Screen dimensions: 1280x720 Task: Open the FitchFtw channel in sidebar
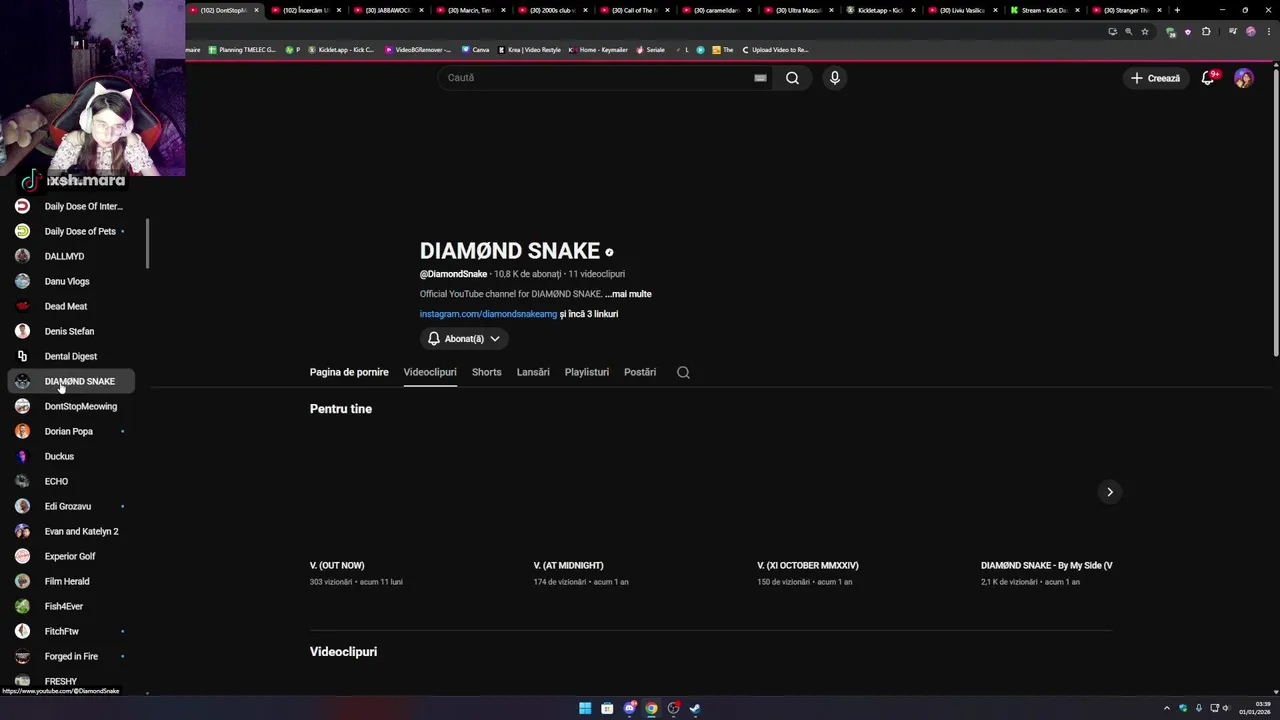pos(70,631)
